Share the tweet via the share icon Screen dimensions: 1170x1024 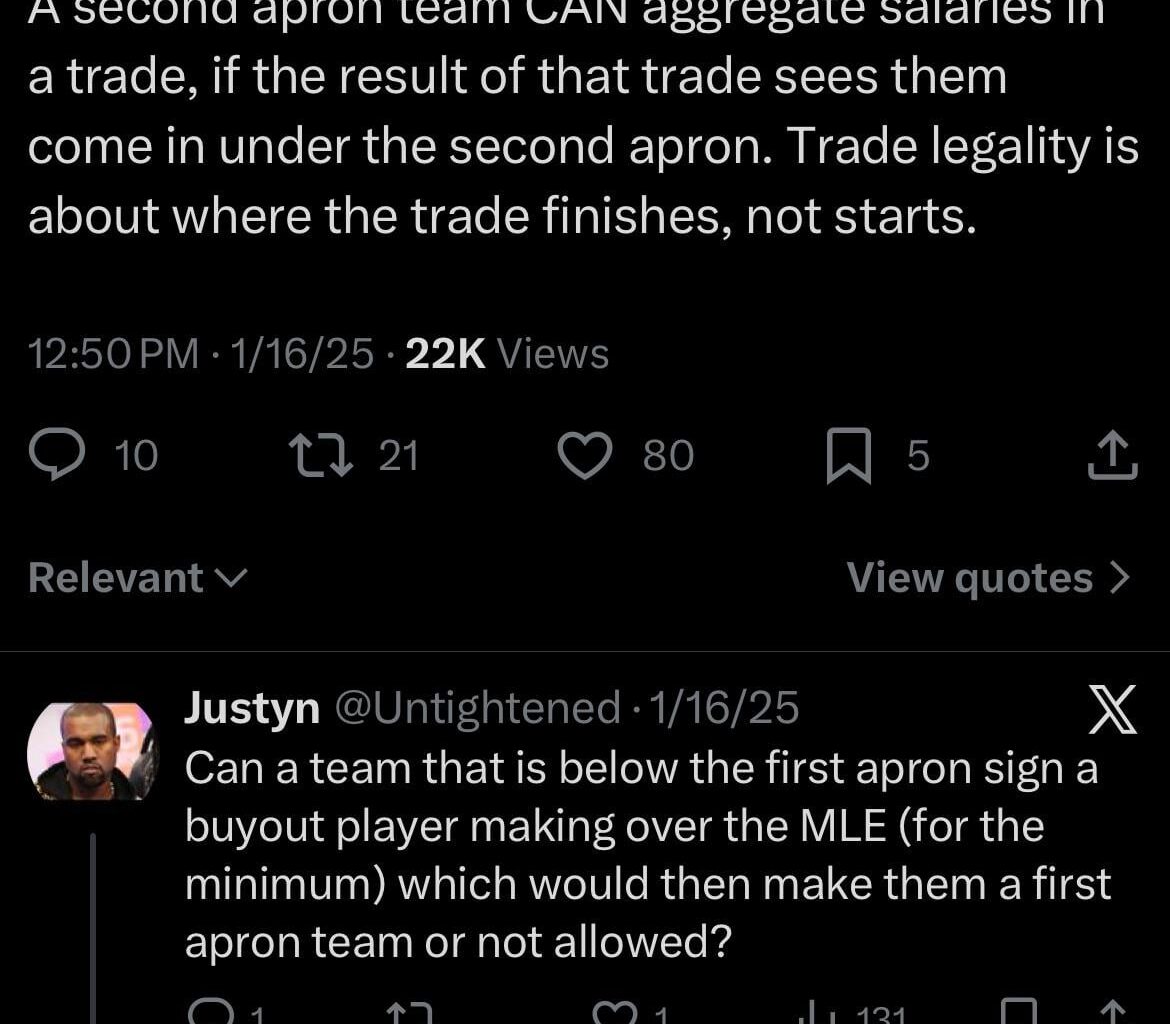point(1112,455)
